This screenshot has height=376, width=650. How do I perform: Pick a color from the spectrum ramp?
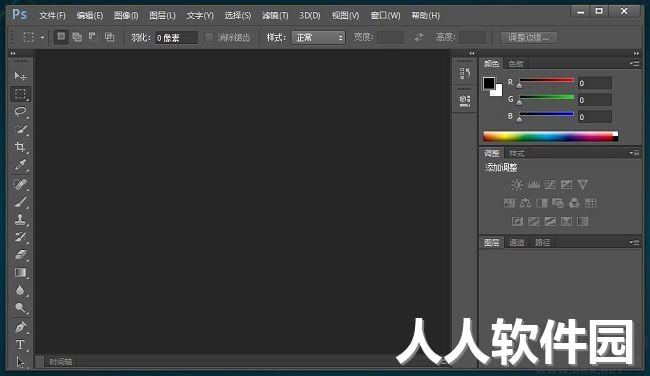[x=551, y=136]
